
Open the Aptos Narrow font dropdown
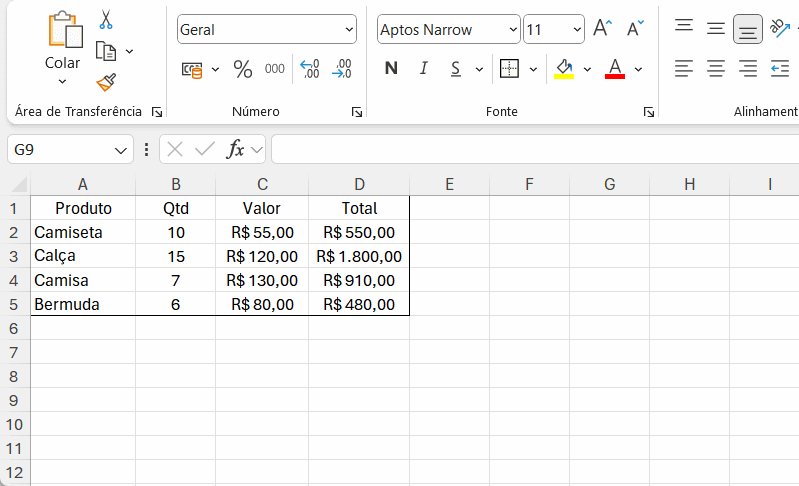tap(513, 30)
